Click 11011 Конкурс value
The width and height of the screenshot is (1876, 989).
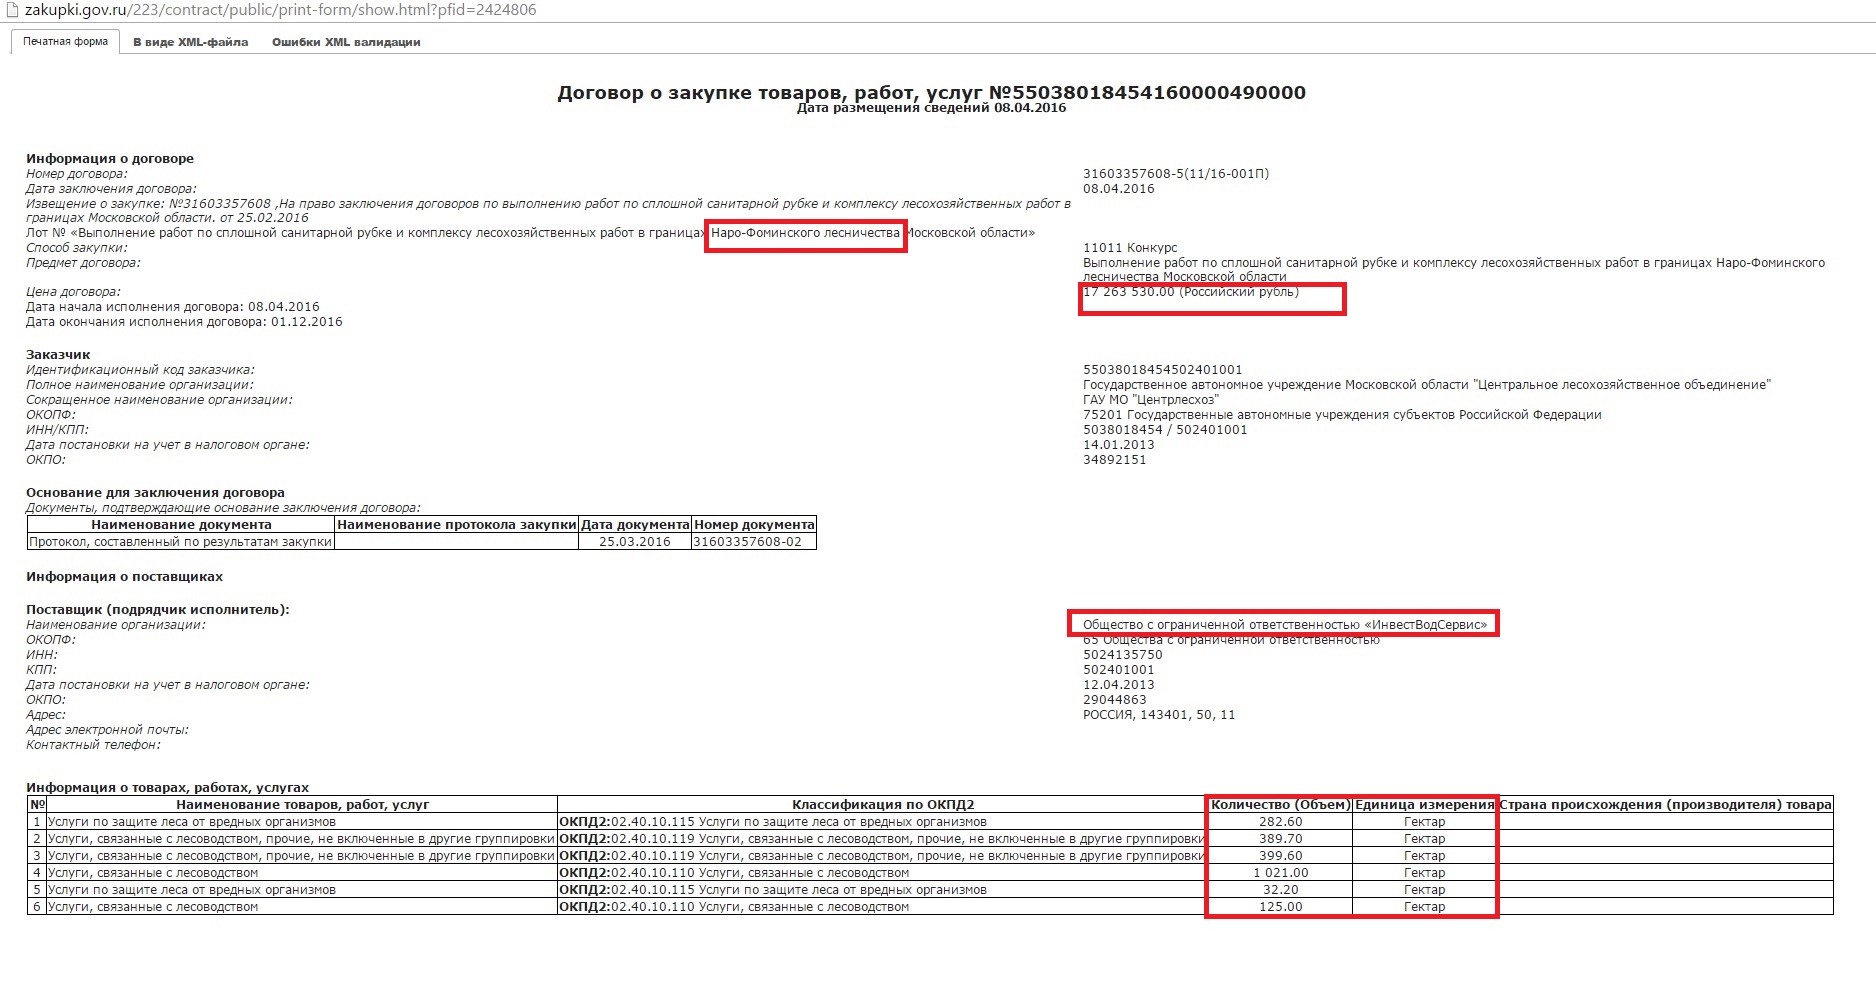coord(1130,247)
